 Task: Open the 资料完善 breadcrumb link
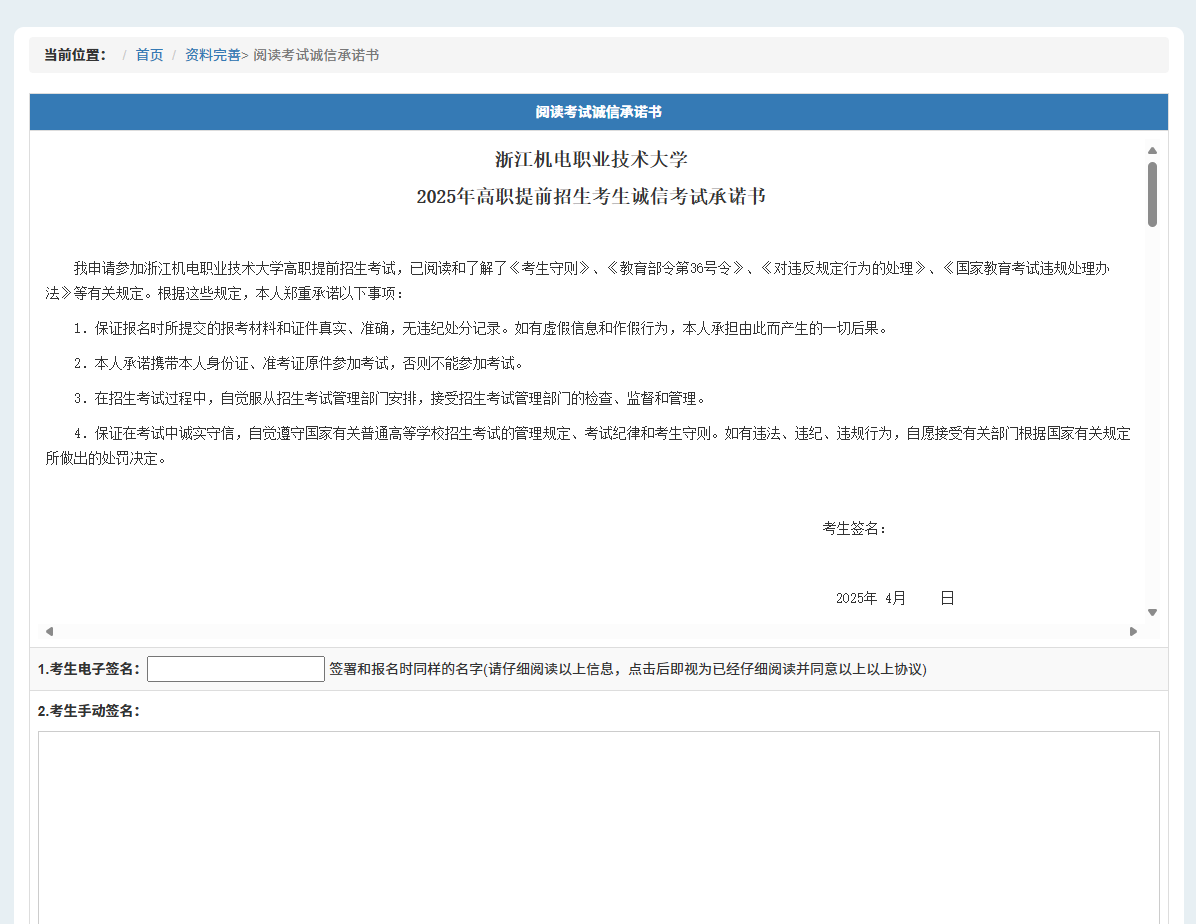click(x=212, y=55)
